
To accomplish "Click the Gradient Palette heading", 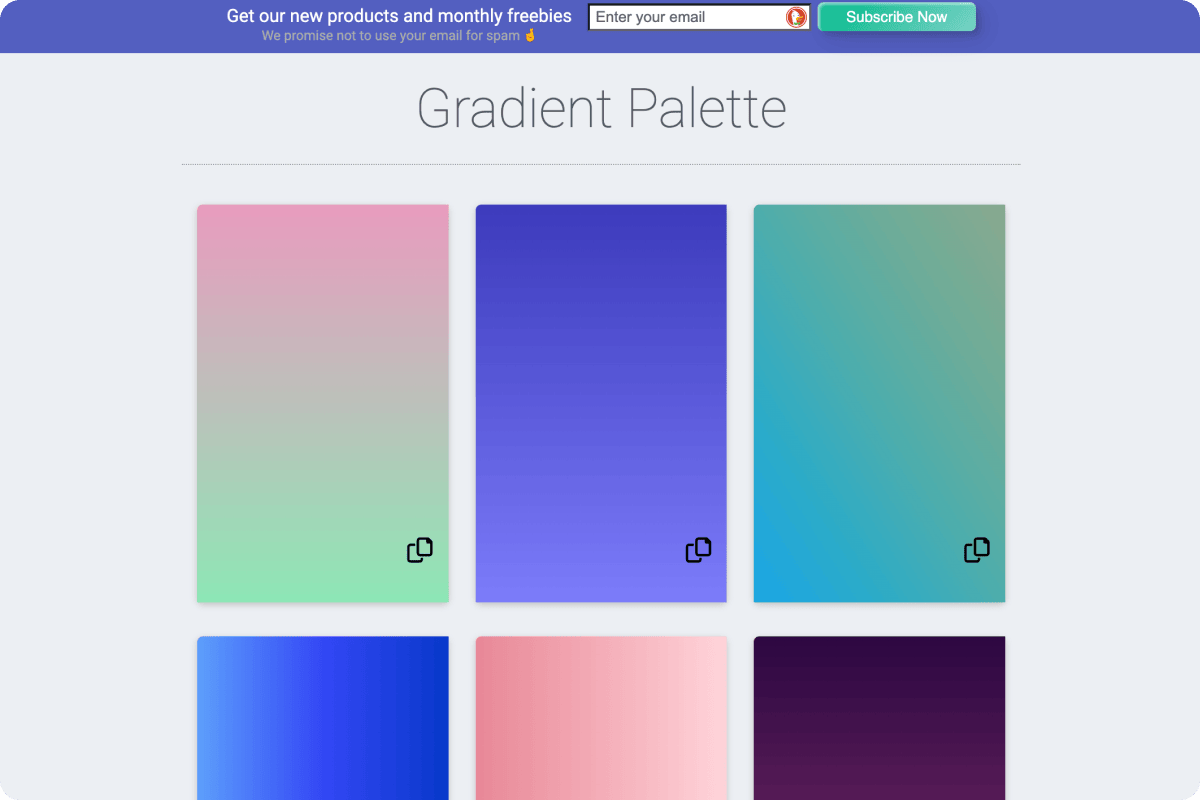I will [601, 108].
